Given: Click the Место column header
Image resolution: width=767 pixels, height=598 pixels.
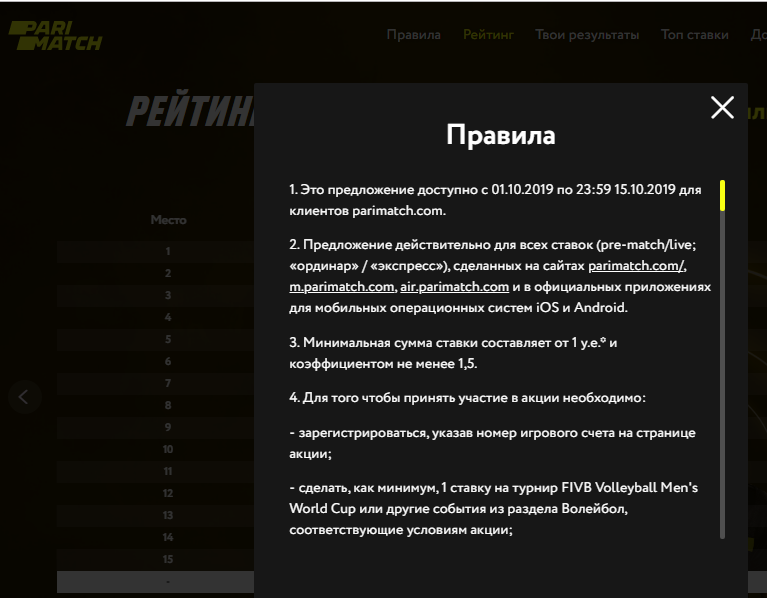Looking at the screenshot, I should coord(168,220).
